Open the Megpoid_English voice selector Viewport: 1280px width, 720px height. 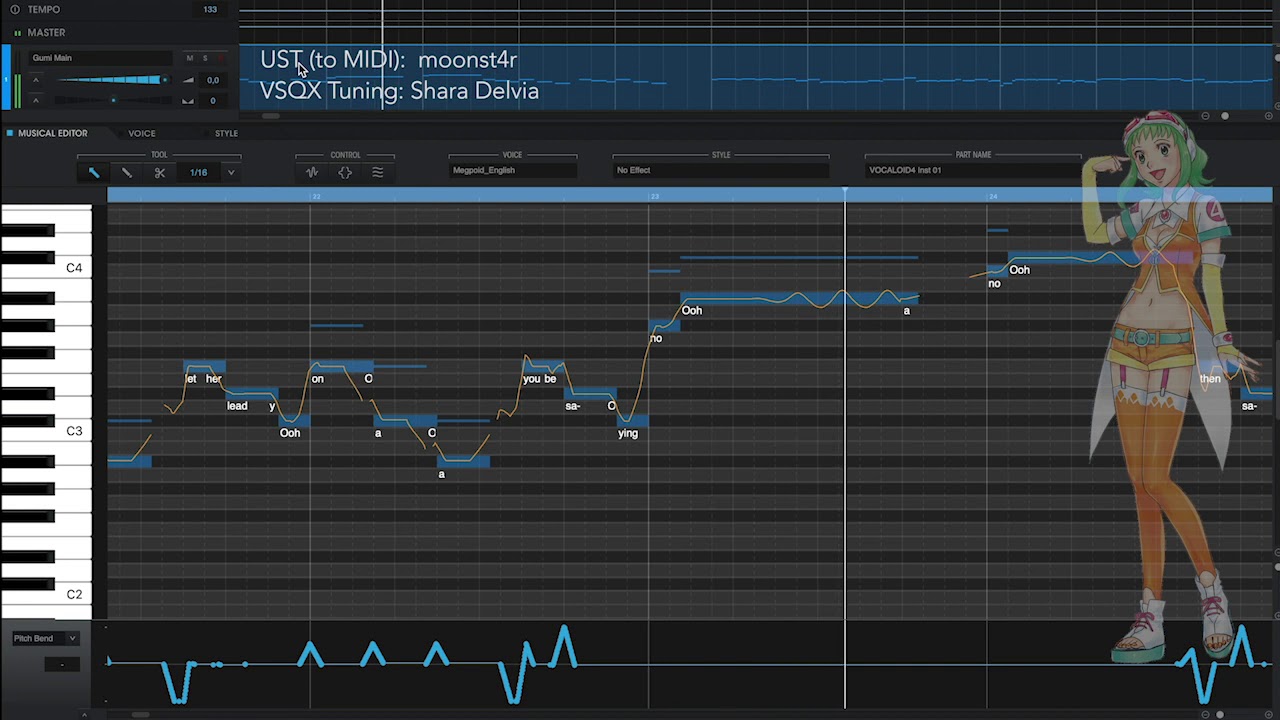(x=513, y=170)
